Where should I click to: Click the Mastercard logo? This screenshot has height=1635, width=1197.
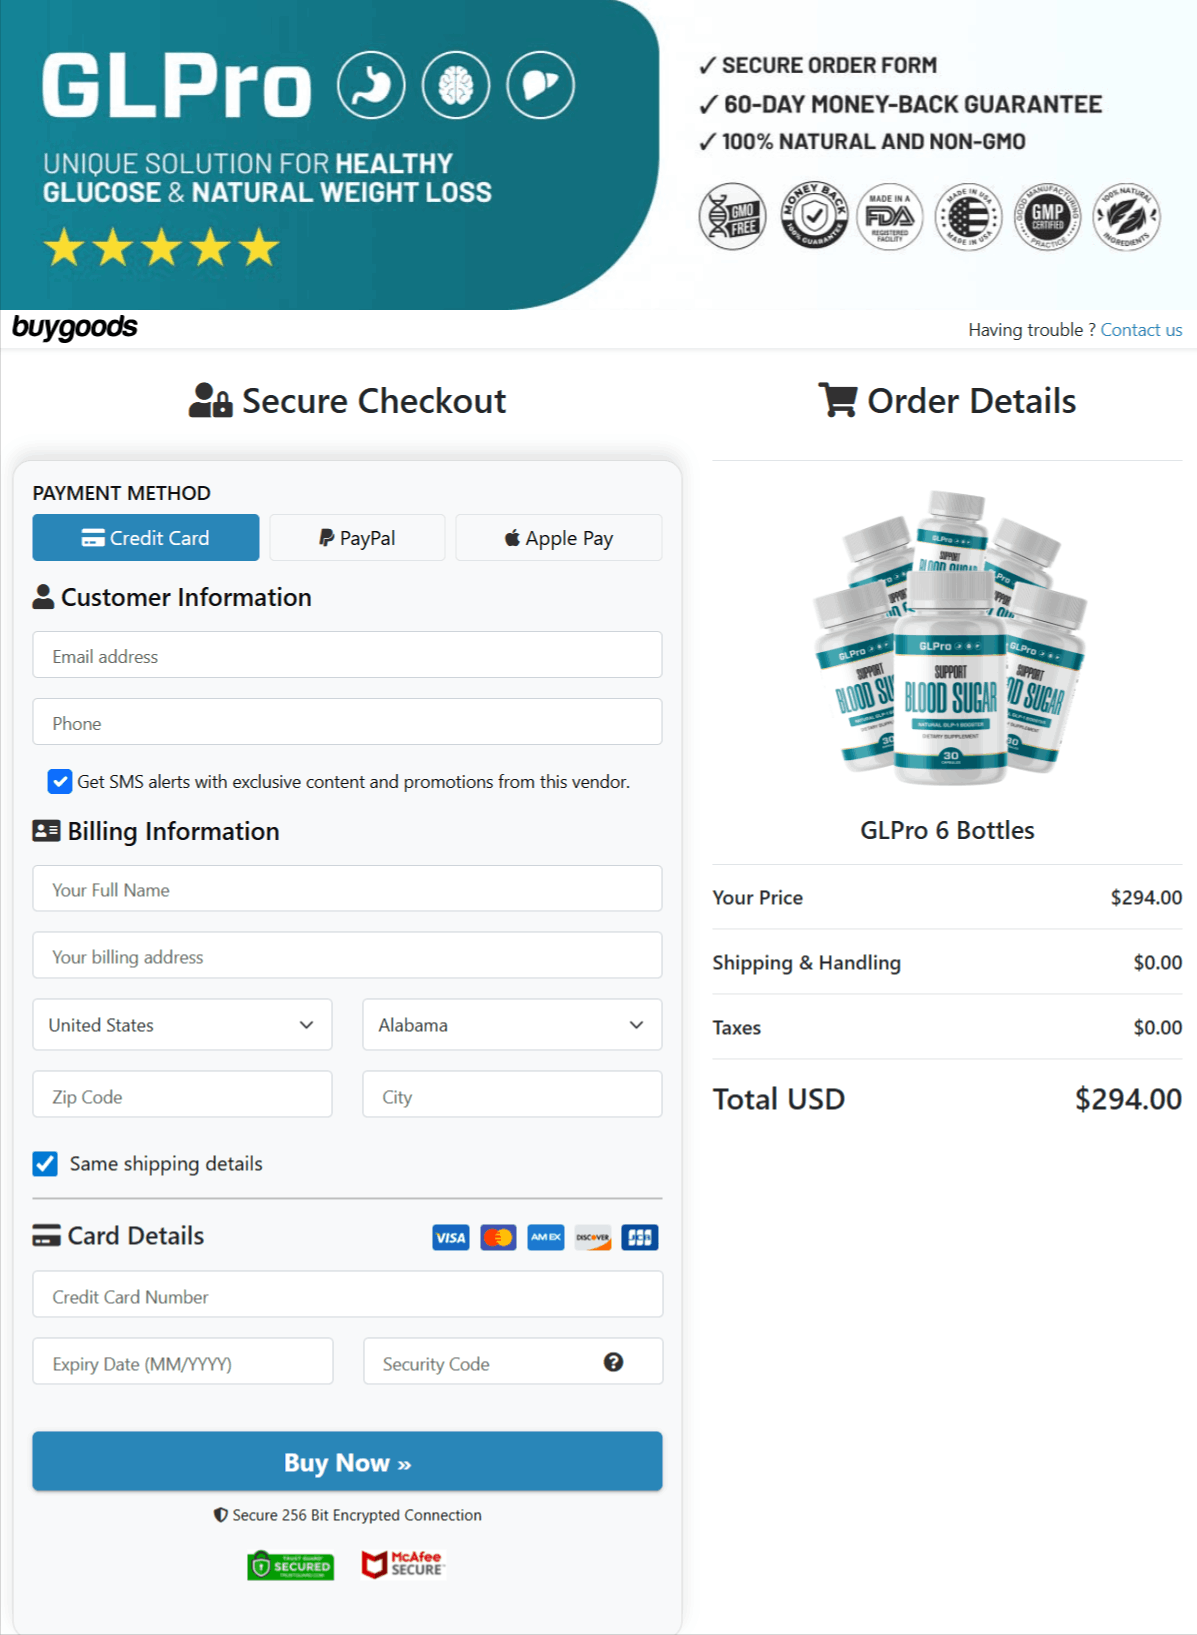[498, 1238]
